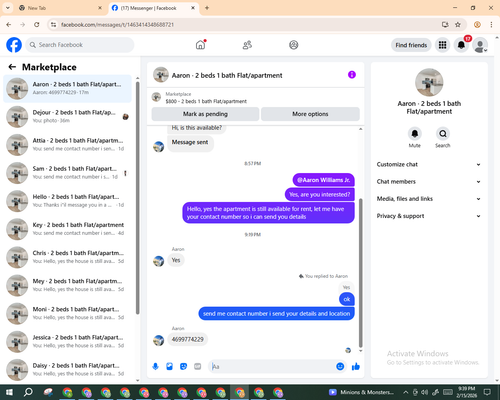Click the conversation list scrollbar
500x400 pixels.
tap(137, 197)
